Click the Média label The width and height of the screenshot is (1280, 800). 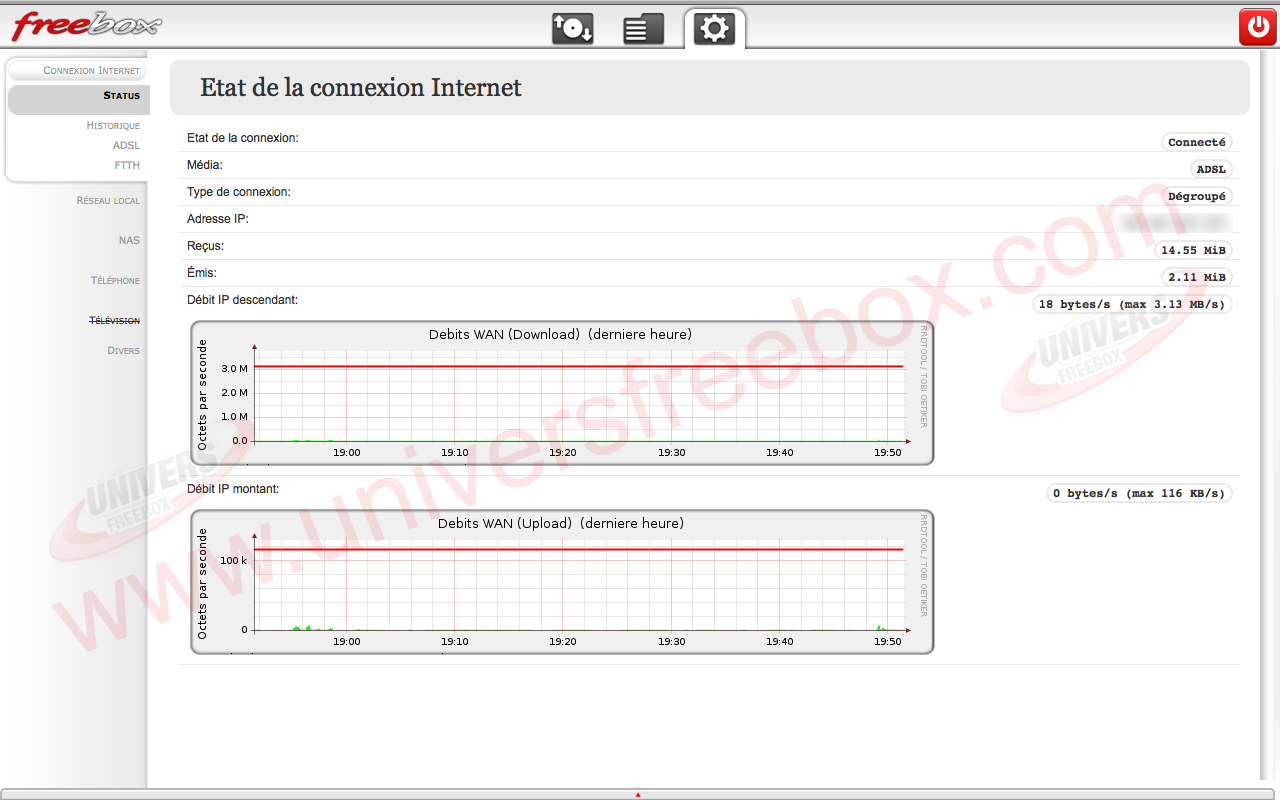[205, 165]
